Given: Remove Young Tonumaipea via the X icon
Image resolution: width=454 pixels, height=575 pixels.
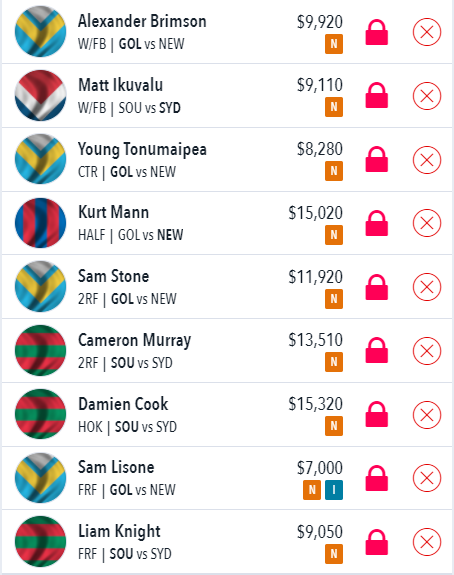Looking at the screenshot, I should point(426,160).
